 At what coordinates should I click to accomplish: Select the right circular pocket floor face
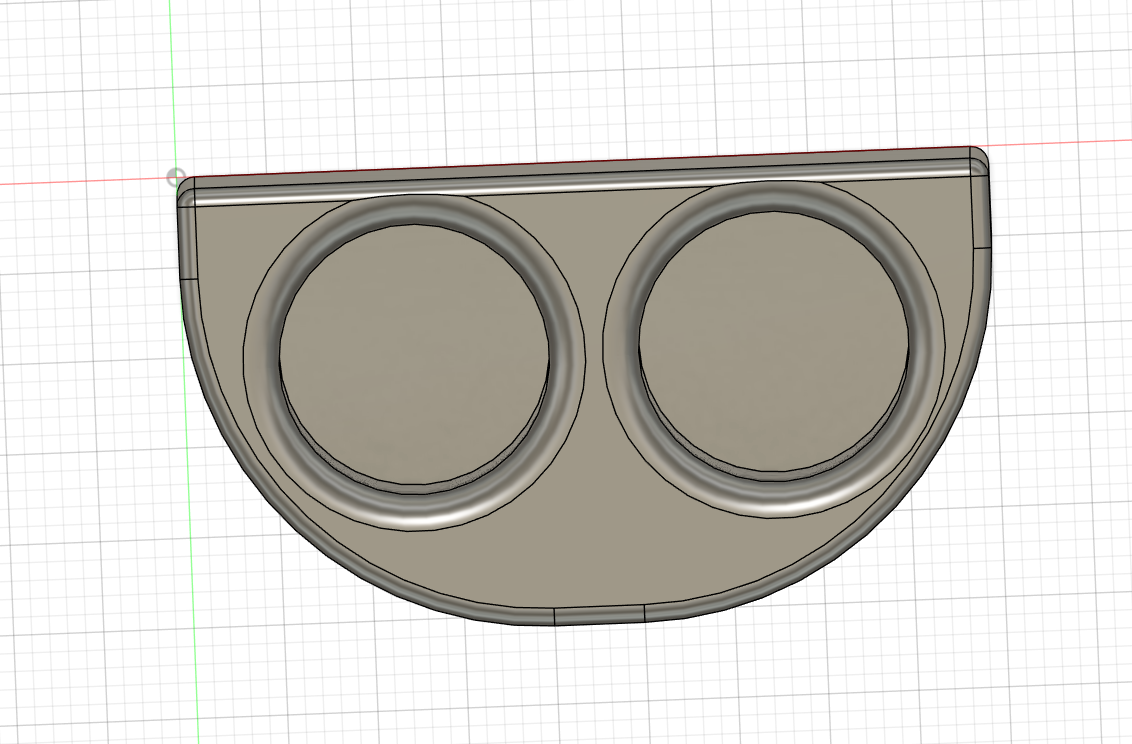pyautogui.click(x=772, y=341)
